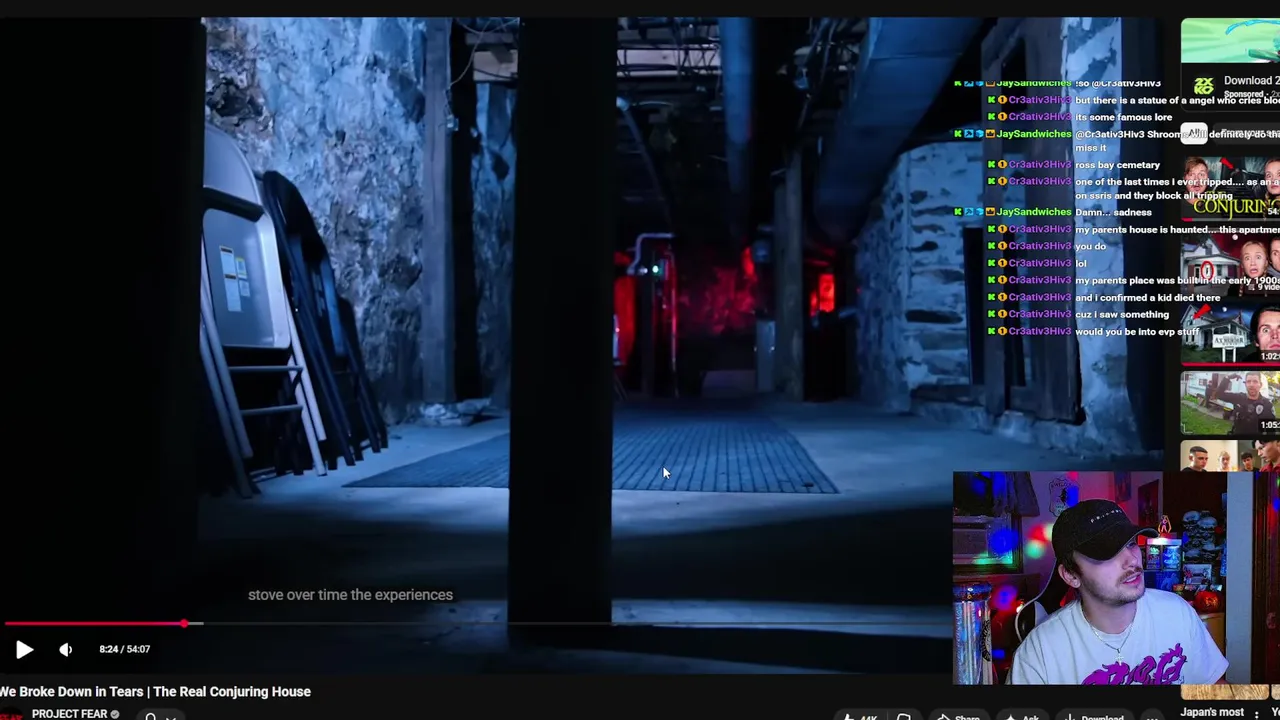1280x720 pixels.
Task: Open the 'Download 2' sponsored ad title
Action: point(1251,80)
